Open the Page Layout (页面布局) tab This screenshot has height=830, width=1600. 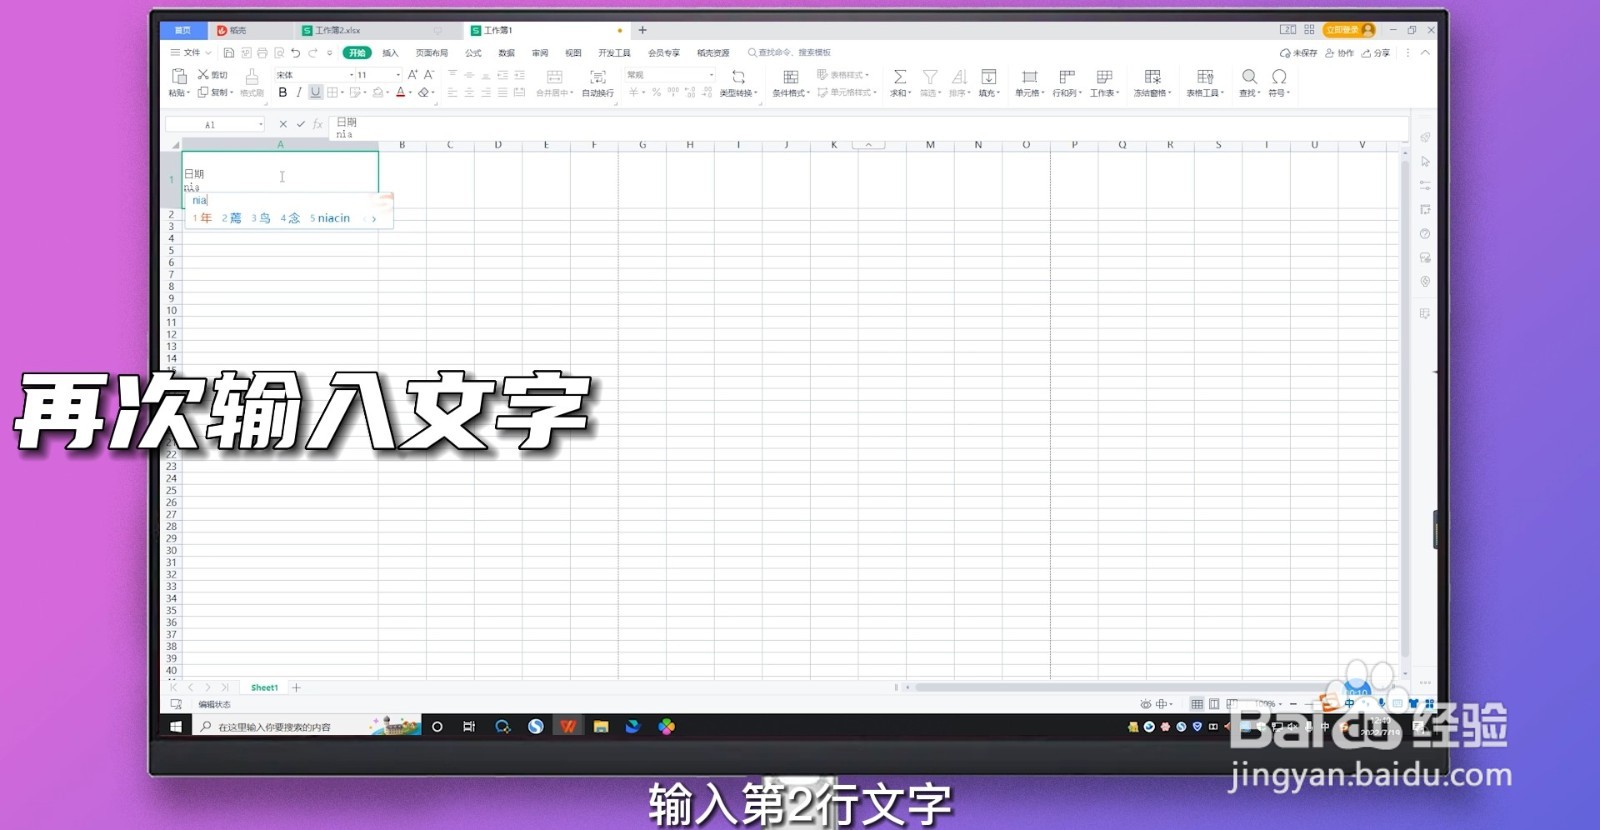pos(432,53)
